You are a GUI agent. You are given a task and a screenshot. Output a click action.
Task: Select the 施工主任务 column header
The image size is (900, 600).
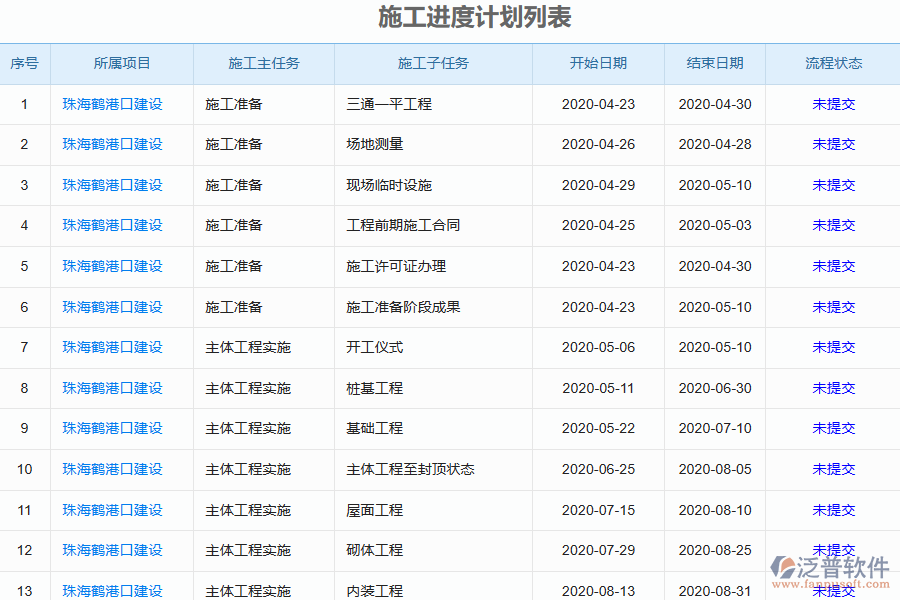pos(263,63)
